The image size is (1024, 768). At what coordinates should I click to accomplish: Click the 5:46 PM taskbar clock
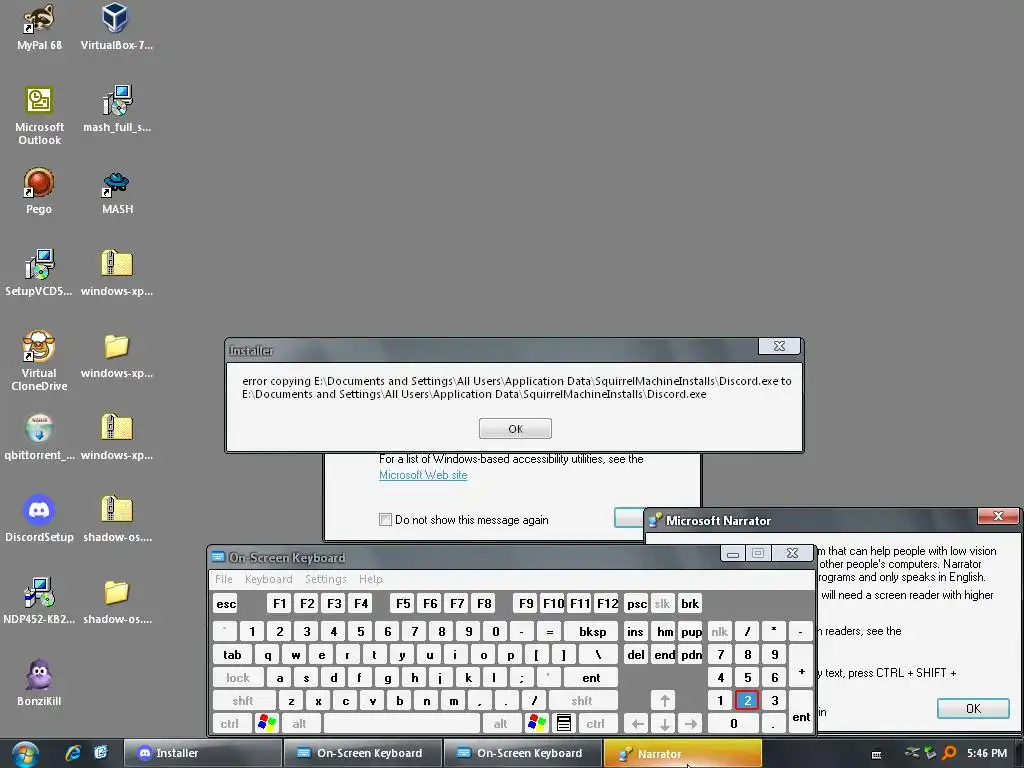[x=987, y=753]
